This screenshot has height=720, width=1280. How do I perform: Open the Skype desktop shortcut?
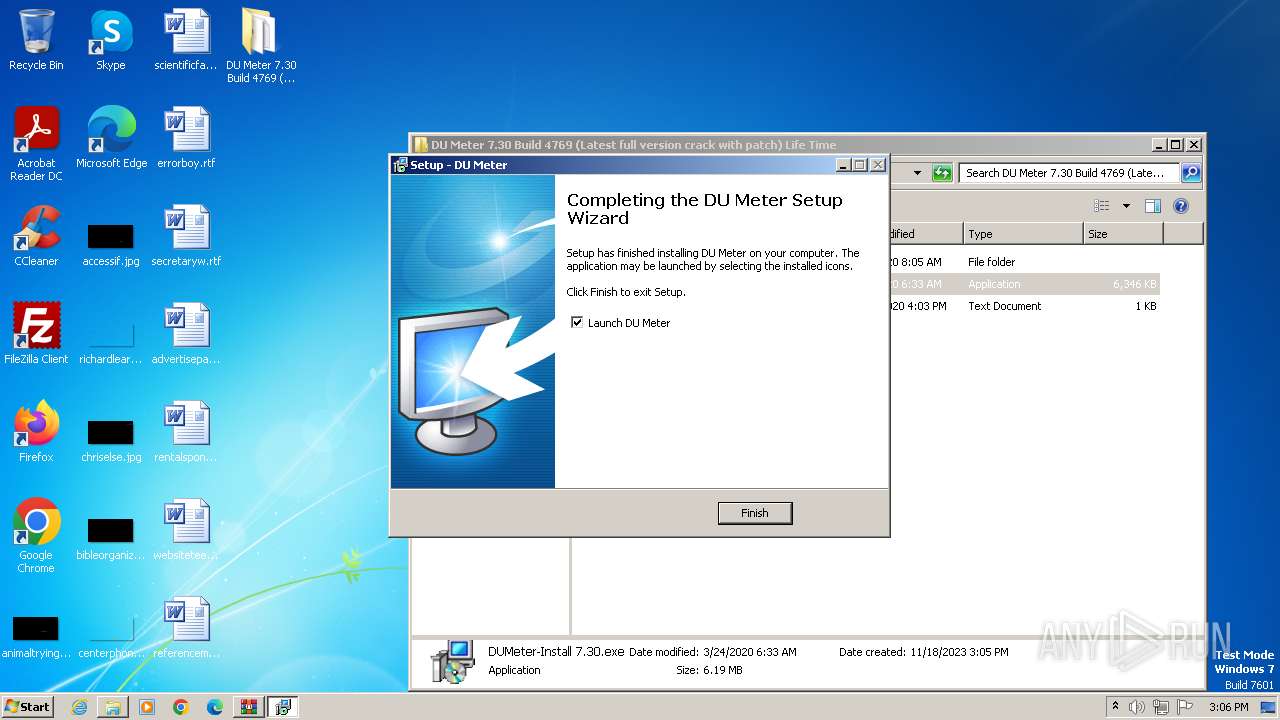[x=110, y=40]
